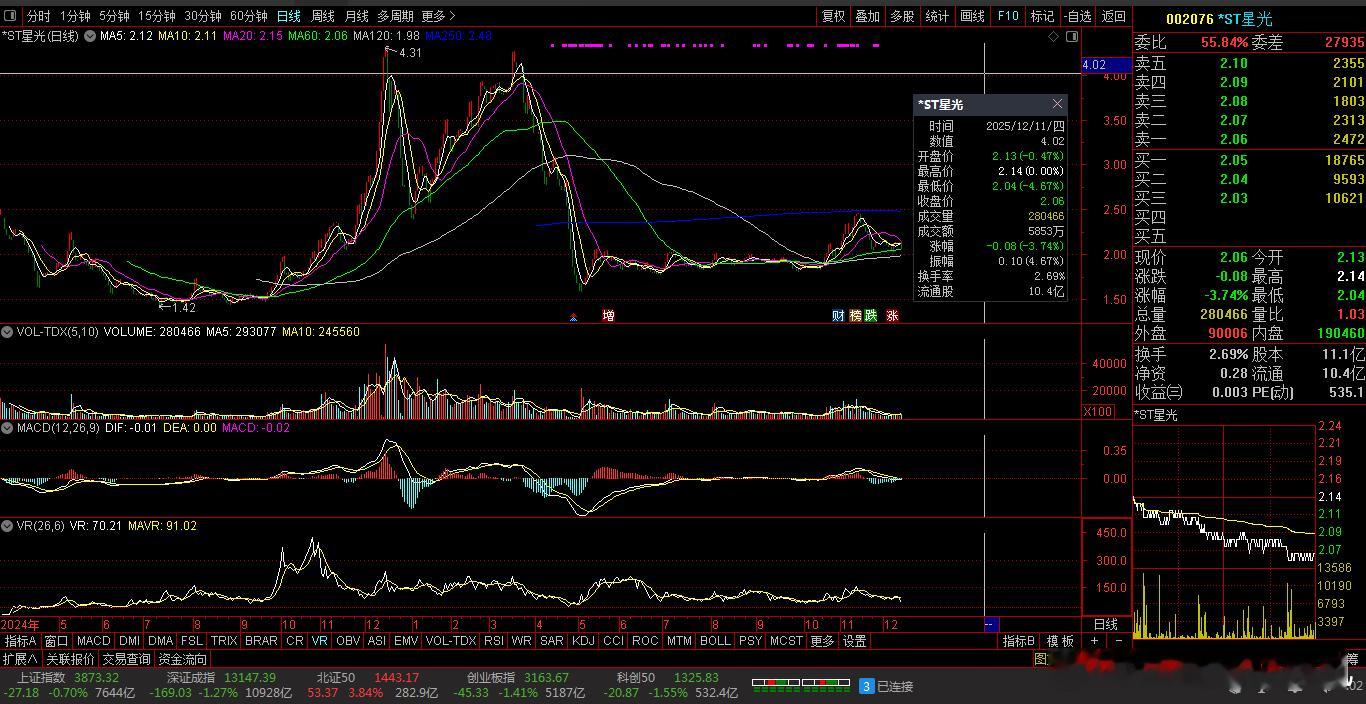Select the 60分钟 period tab
1366x704 pixels.
tap(248, 16)
